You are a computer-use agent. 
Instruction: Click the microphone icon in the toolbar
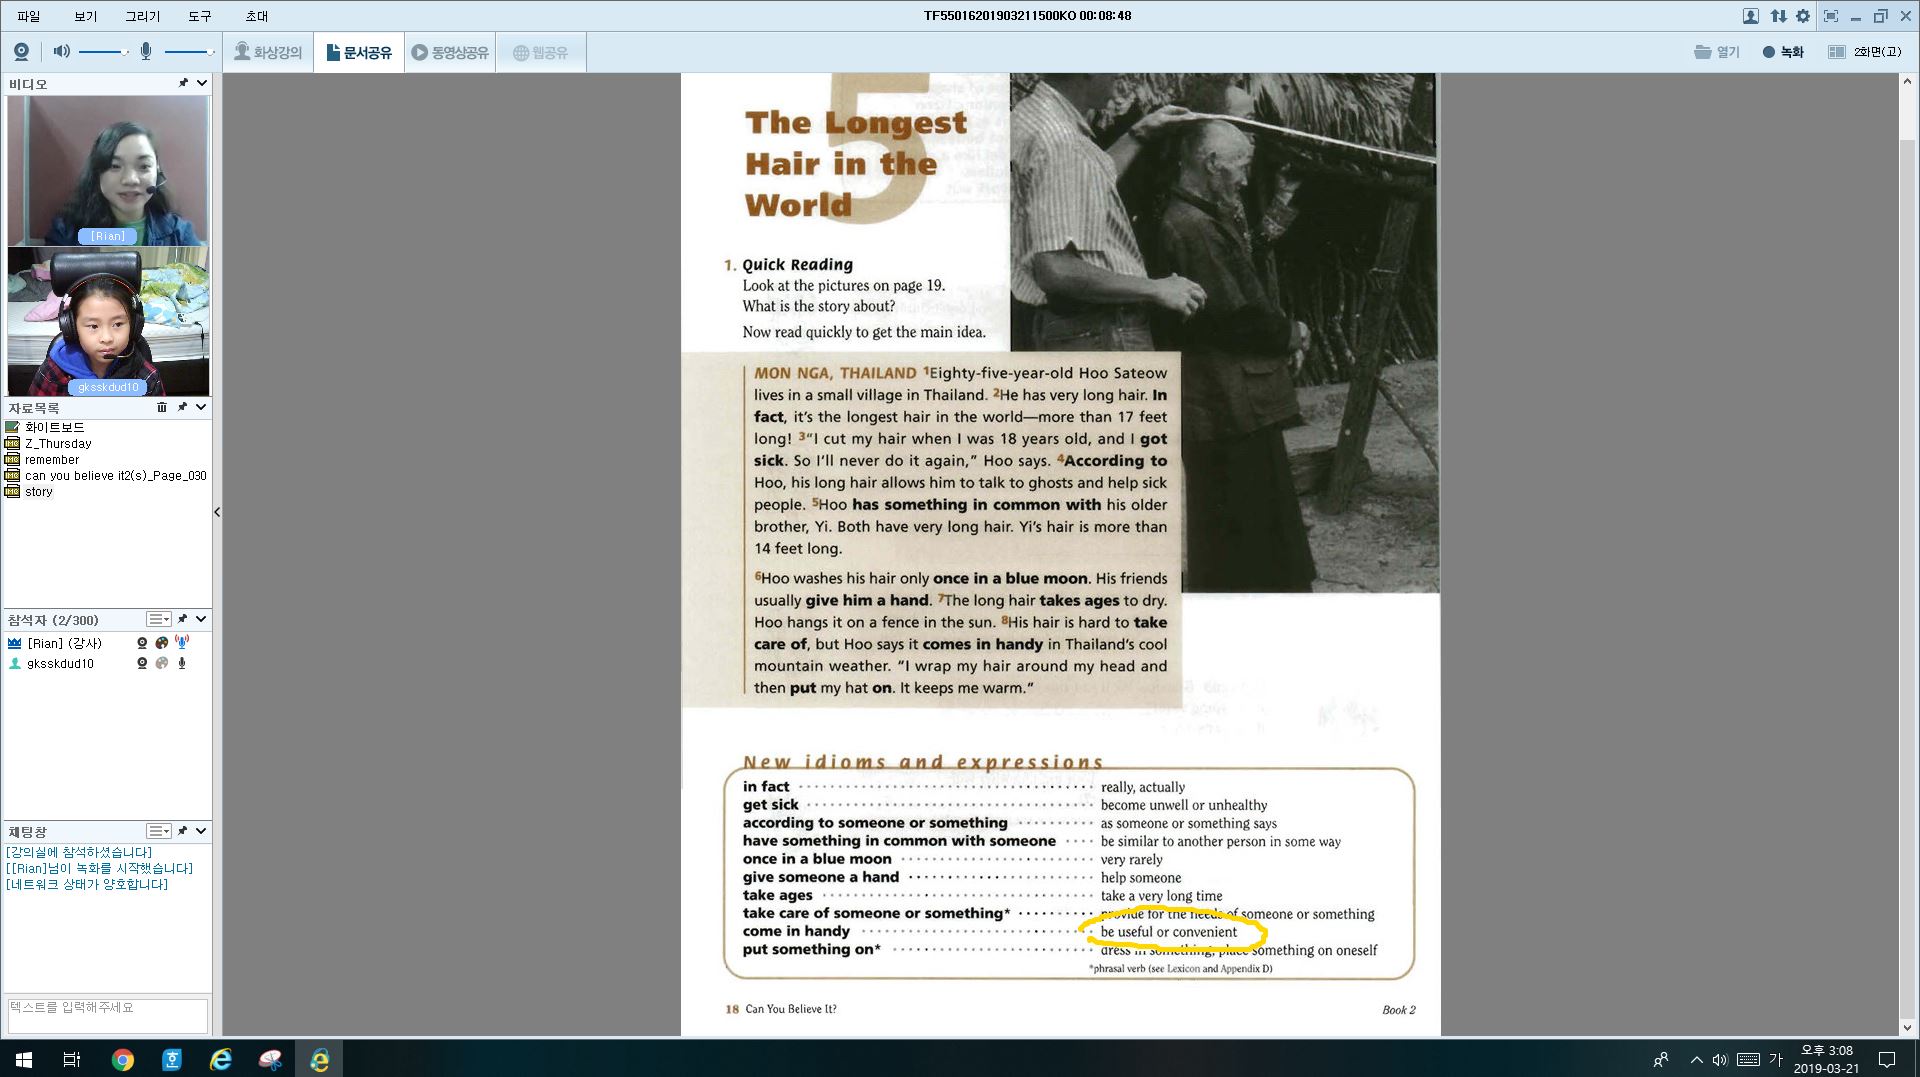point(146,52)
